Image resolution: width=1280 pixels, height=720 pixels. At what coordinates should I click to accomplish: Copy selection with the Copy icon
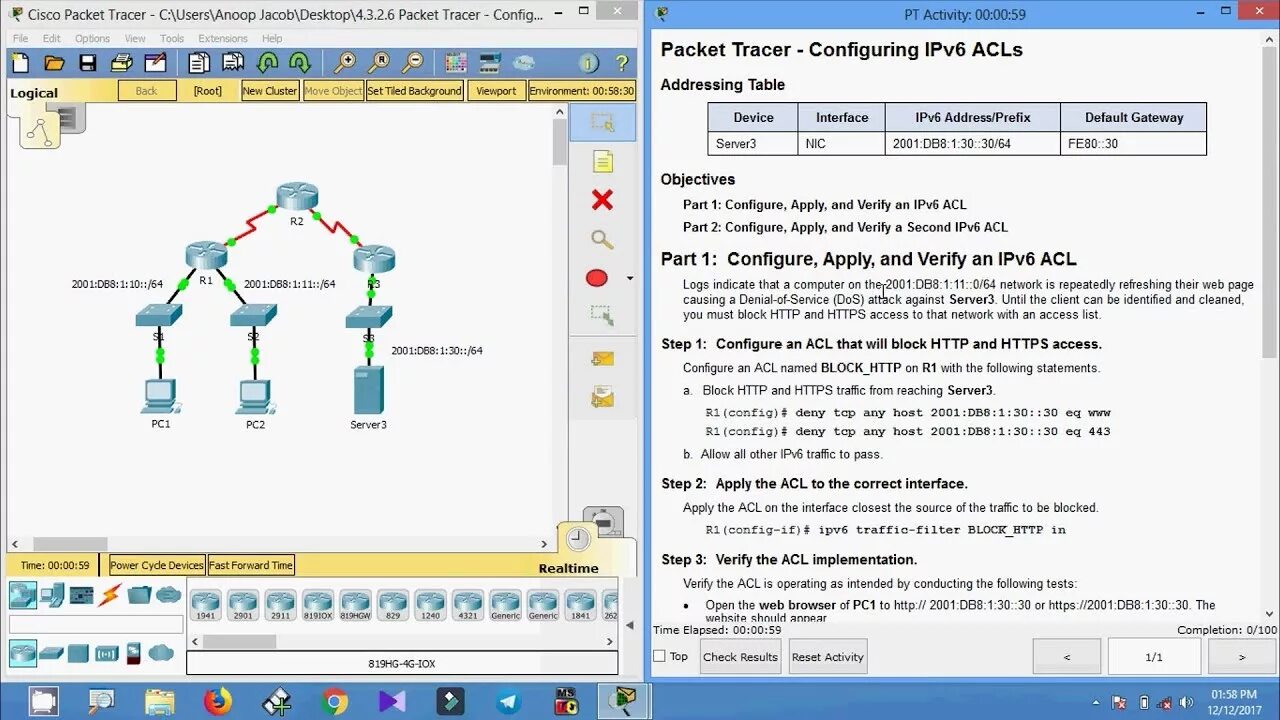(x=199, y=63)
